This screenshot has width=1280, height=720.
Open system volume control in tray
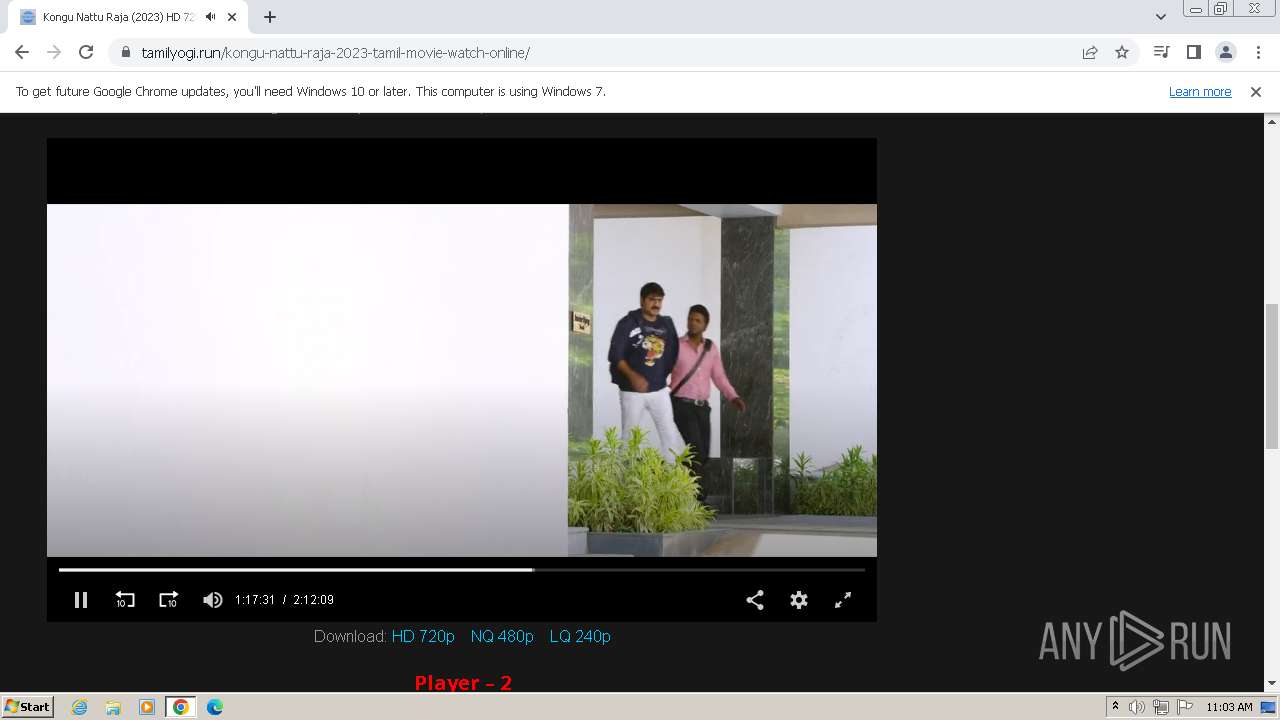(1137, 707)
